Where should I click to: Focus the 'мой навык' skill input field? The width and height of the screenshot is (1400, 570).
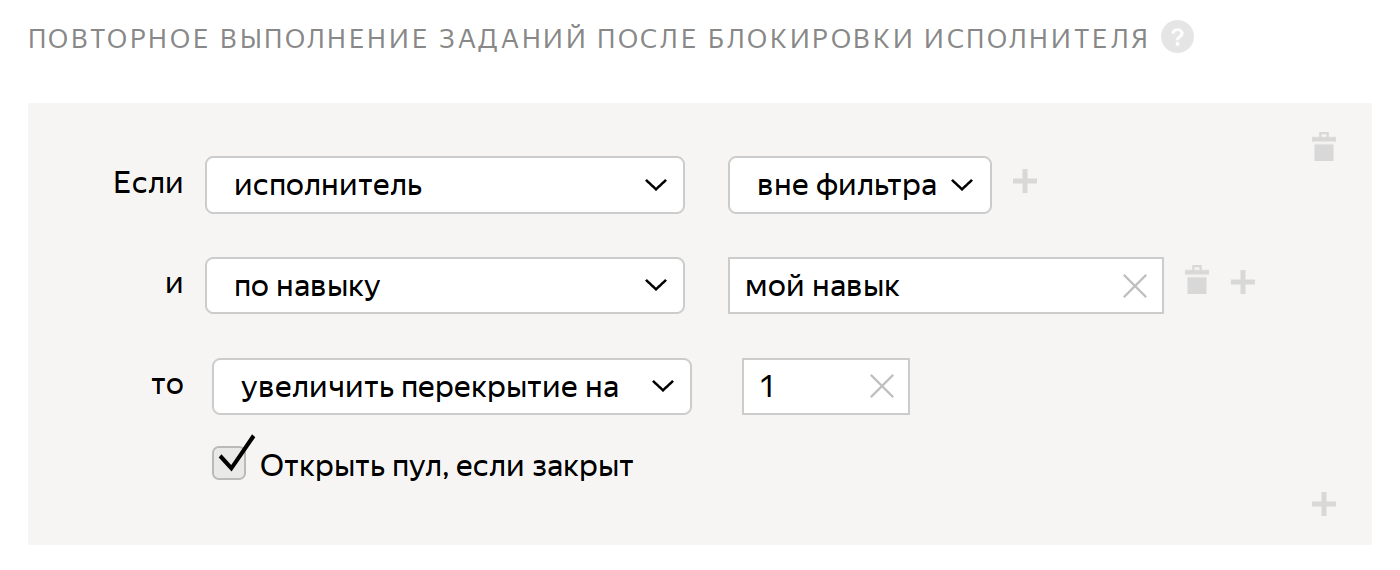tap(945, 286)
